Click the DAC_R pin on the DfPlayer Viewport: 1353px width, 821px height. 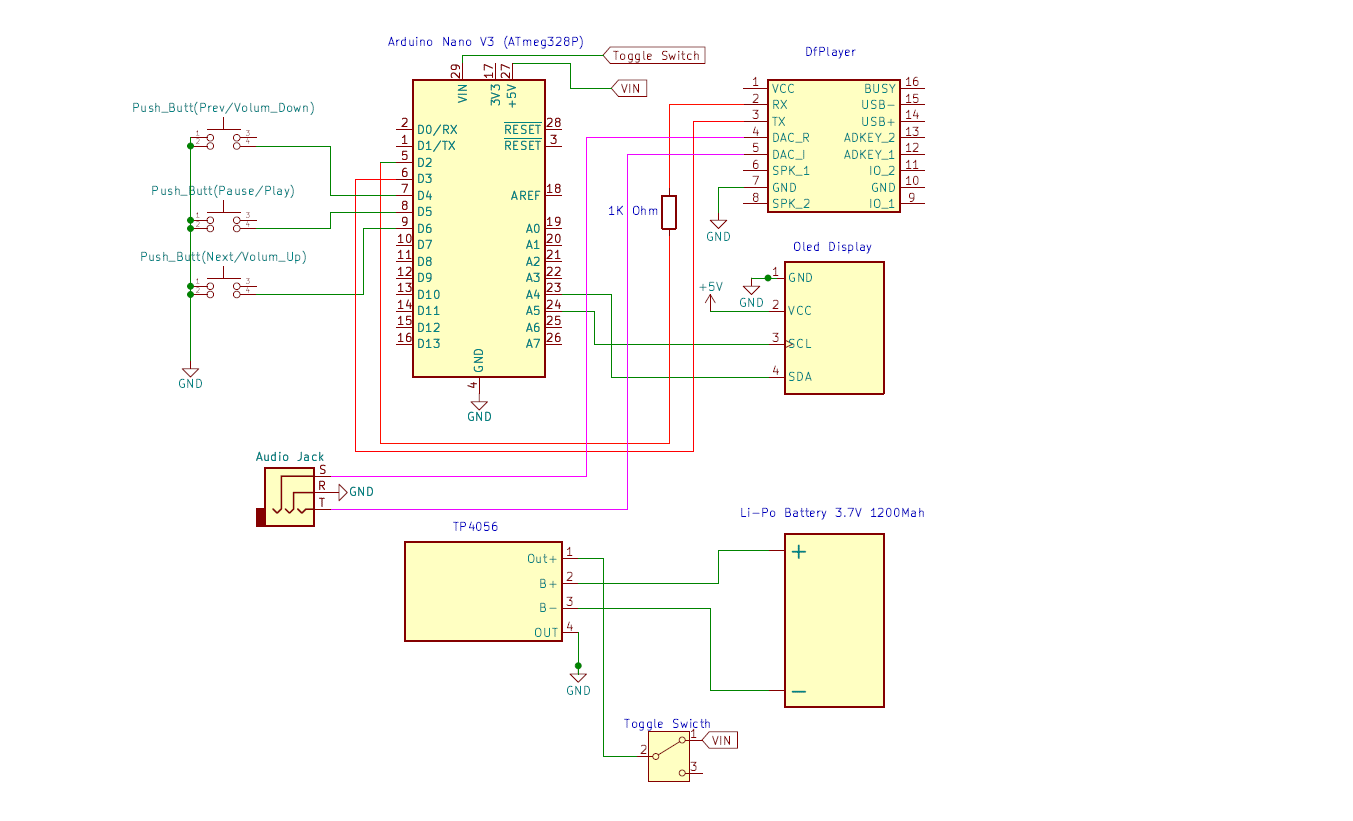pos(790,138)
